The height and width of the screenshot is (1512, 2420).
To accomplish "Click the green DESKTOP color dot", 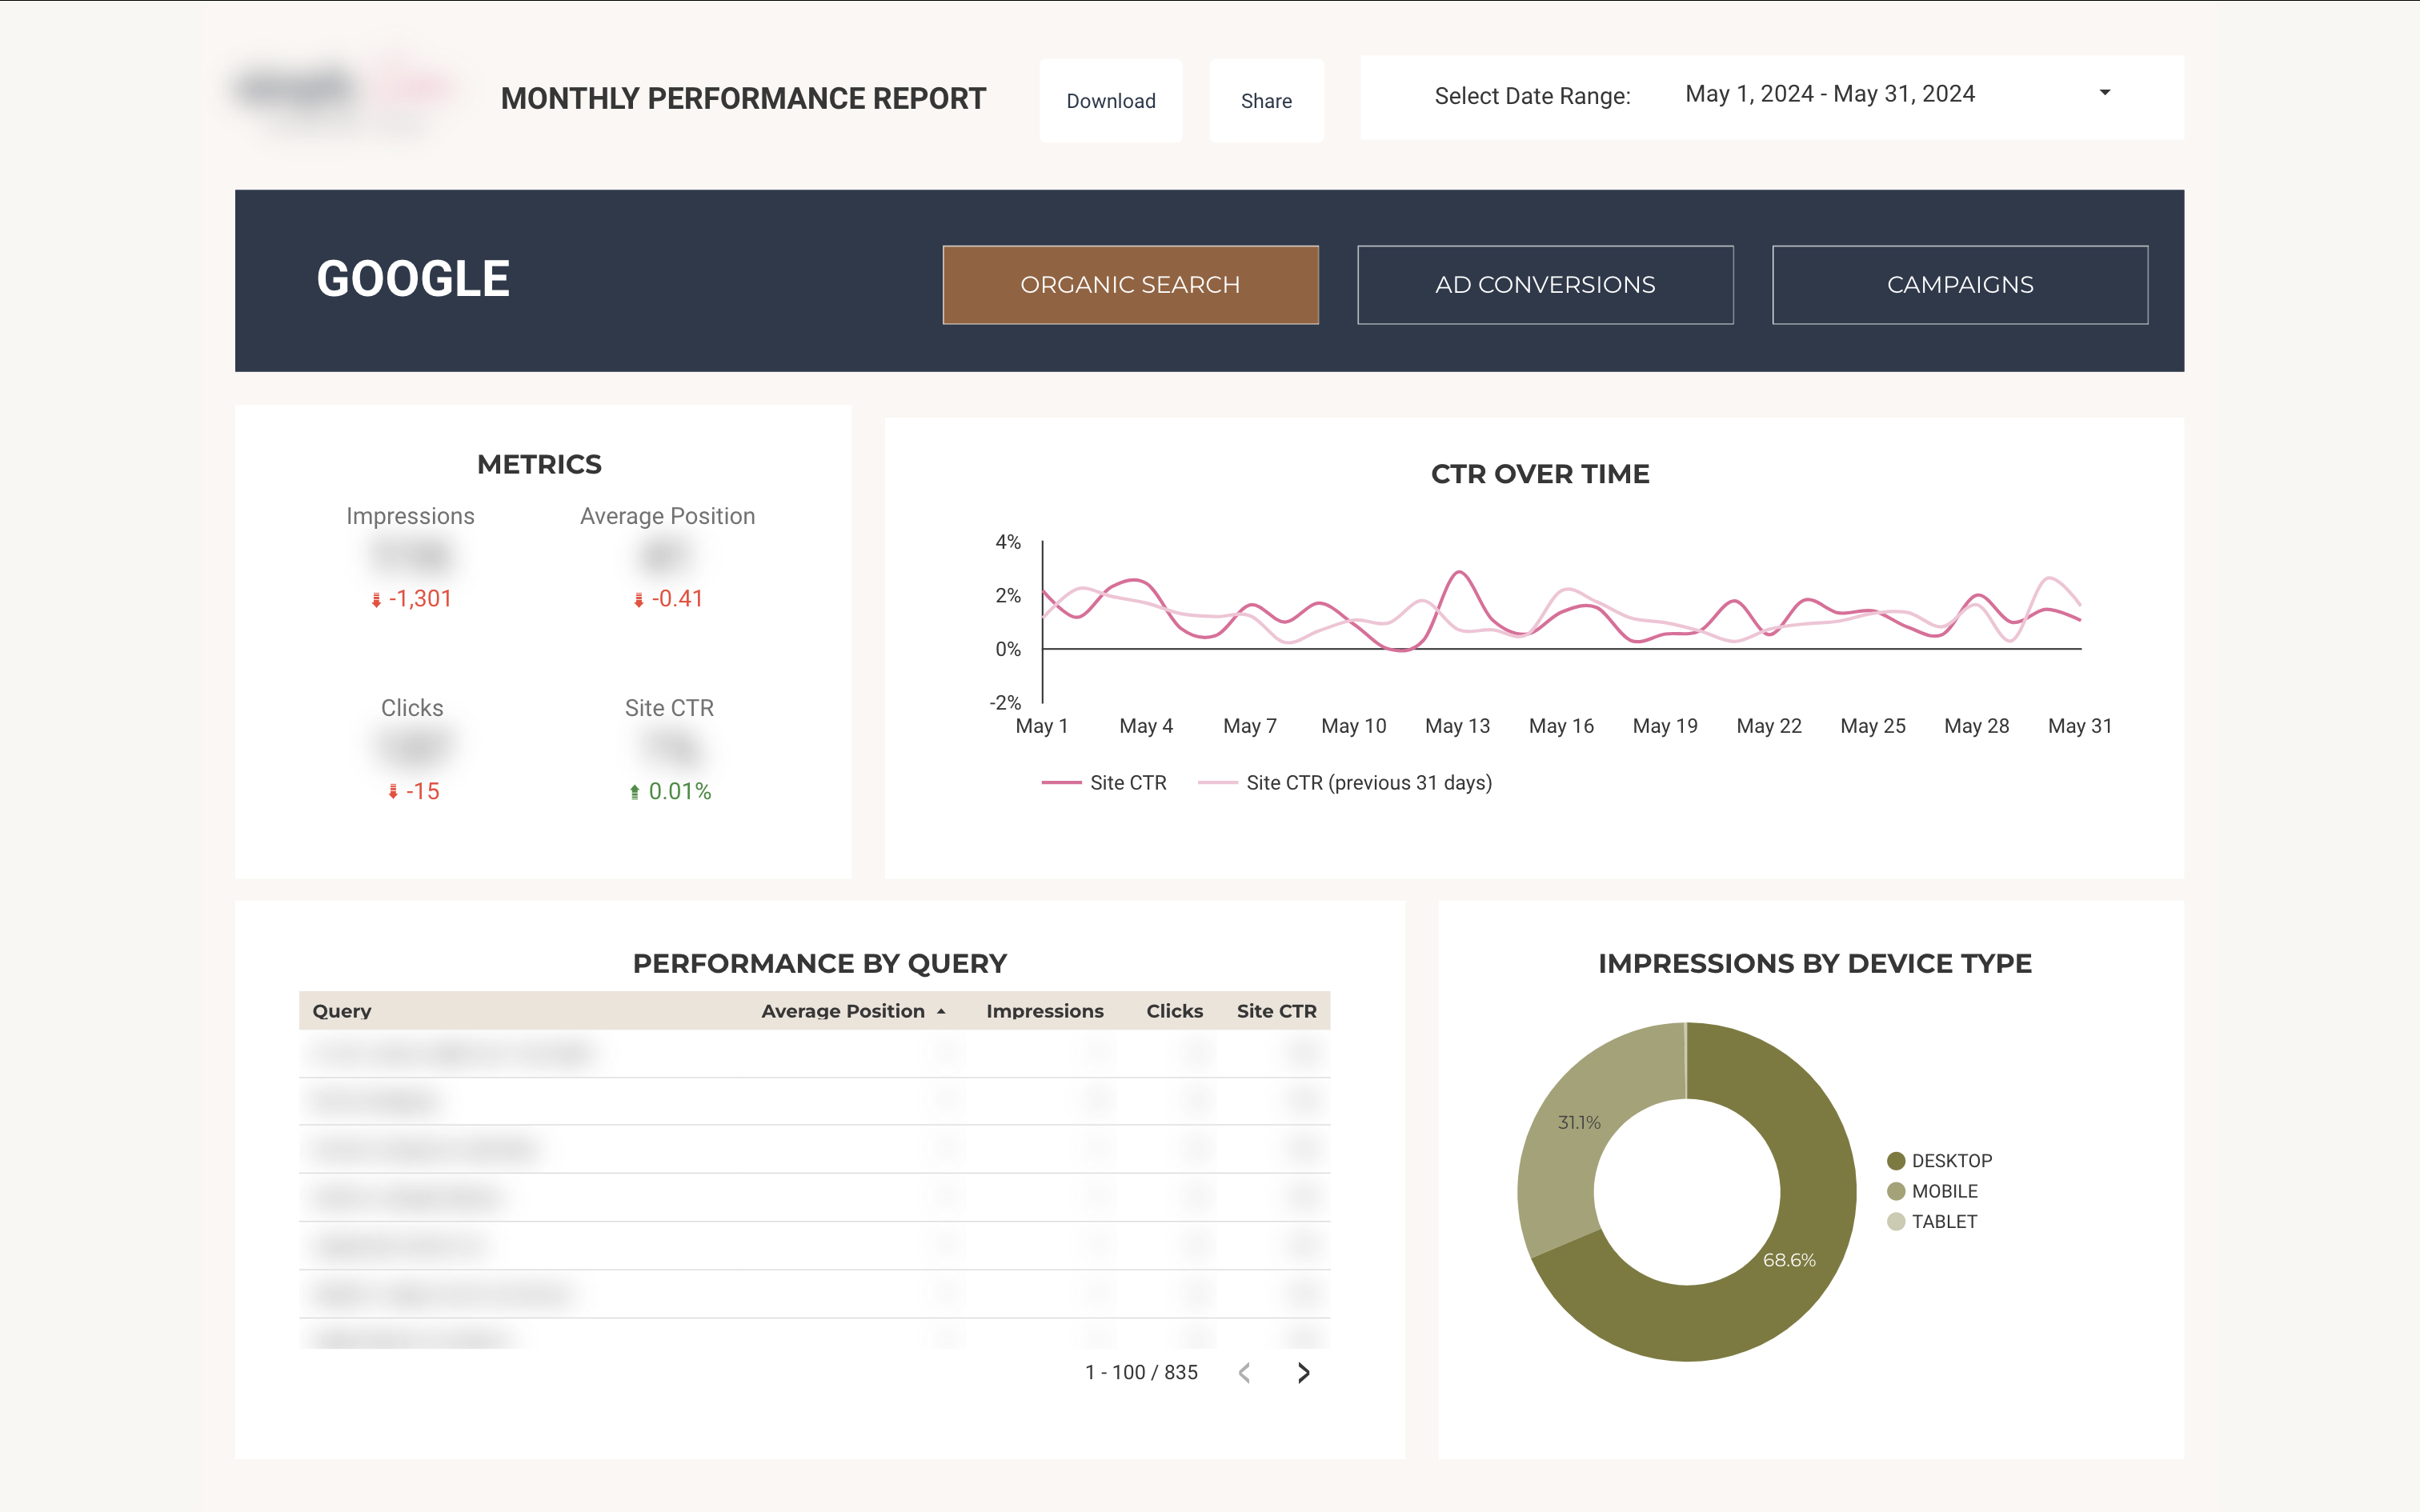I will point(1894,1160).
